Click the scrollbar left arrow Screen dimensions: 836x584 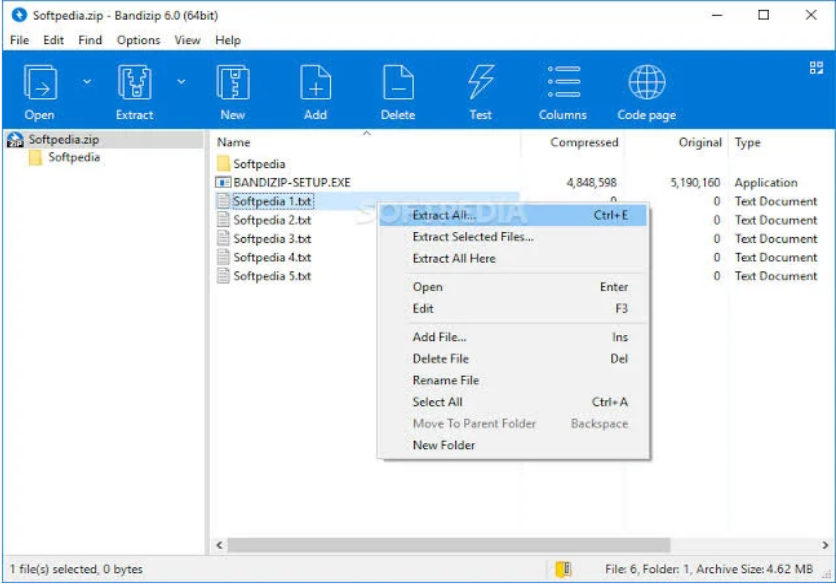[219, 545]
